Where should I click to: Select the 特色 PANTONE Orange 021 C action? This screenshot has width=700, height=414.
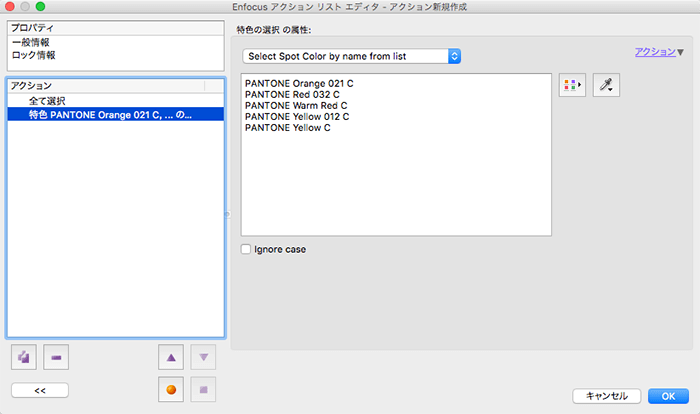coord(116,114)
